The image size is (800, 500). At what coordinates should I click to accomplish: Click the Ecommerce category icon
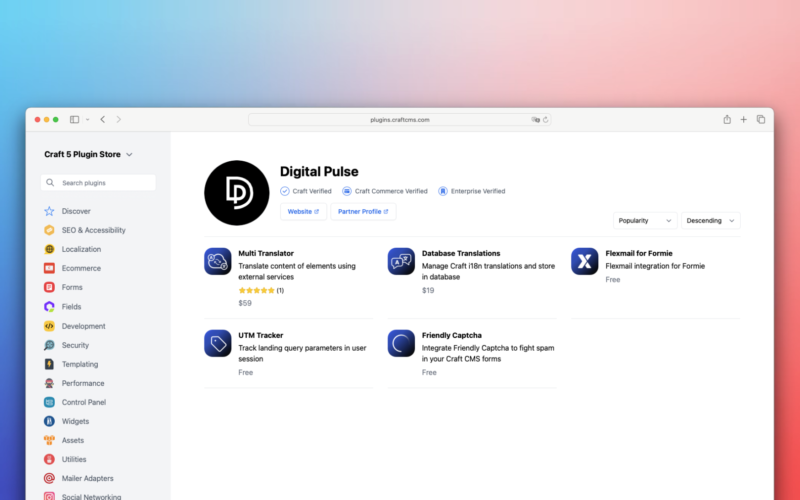(x=49, y=268)
